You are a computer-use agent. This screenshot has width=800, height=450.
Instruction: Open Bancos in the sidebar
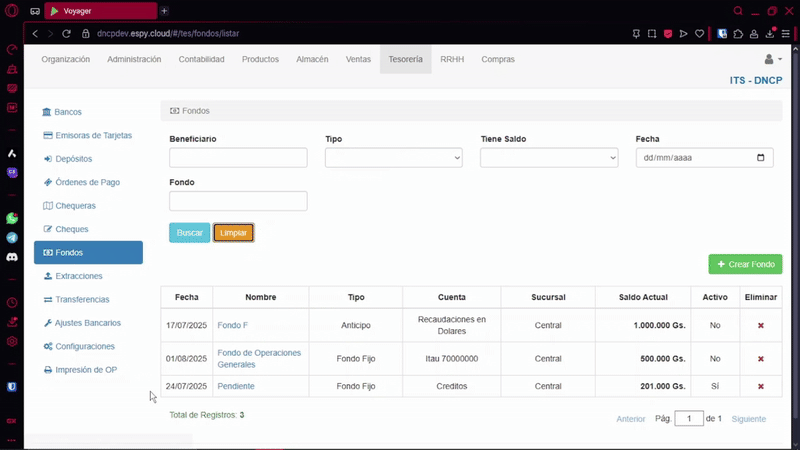click(x=68, y=112)
